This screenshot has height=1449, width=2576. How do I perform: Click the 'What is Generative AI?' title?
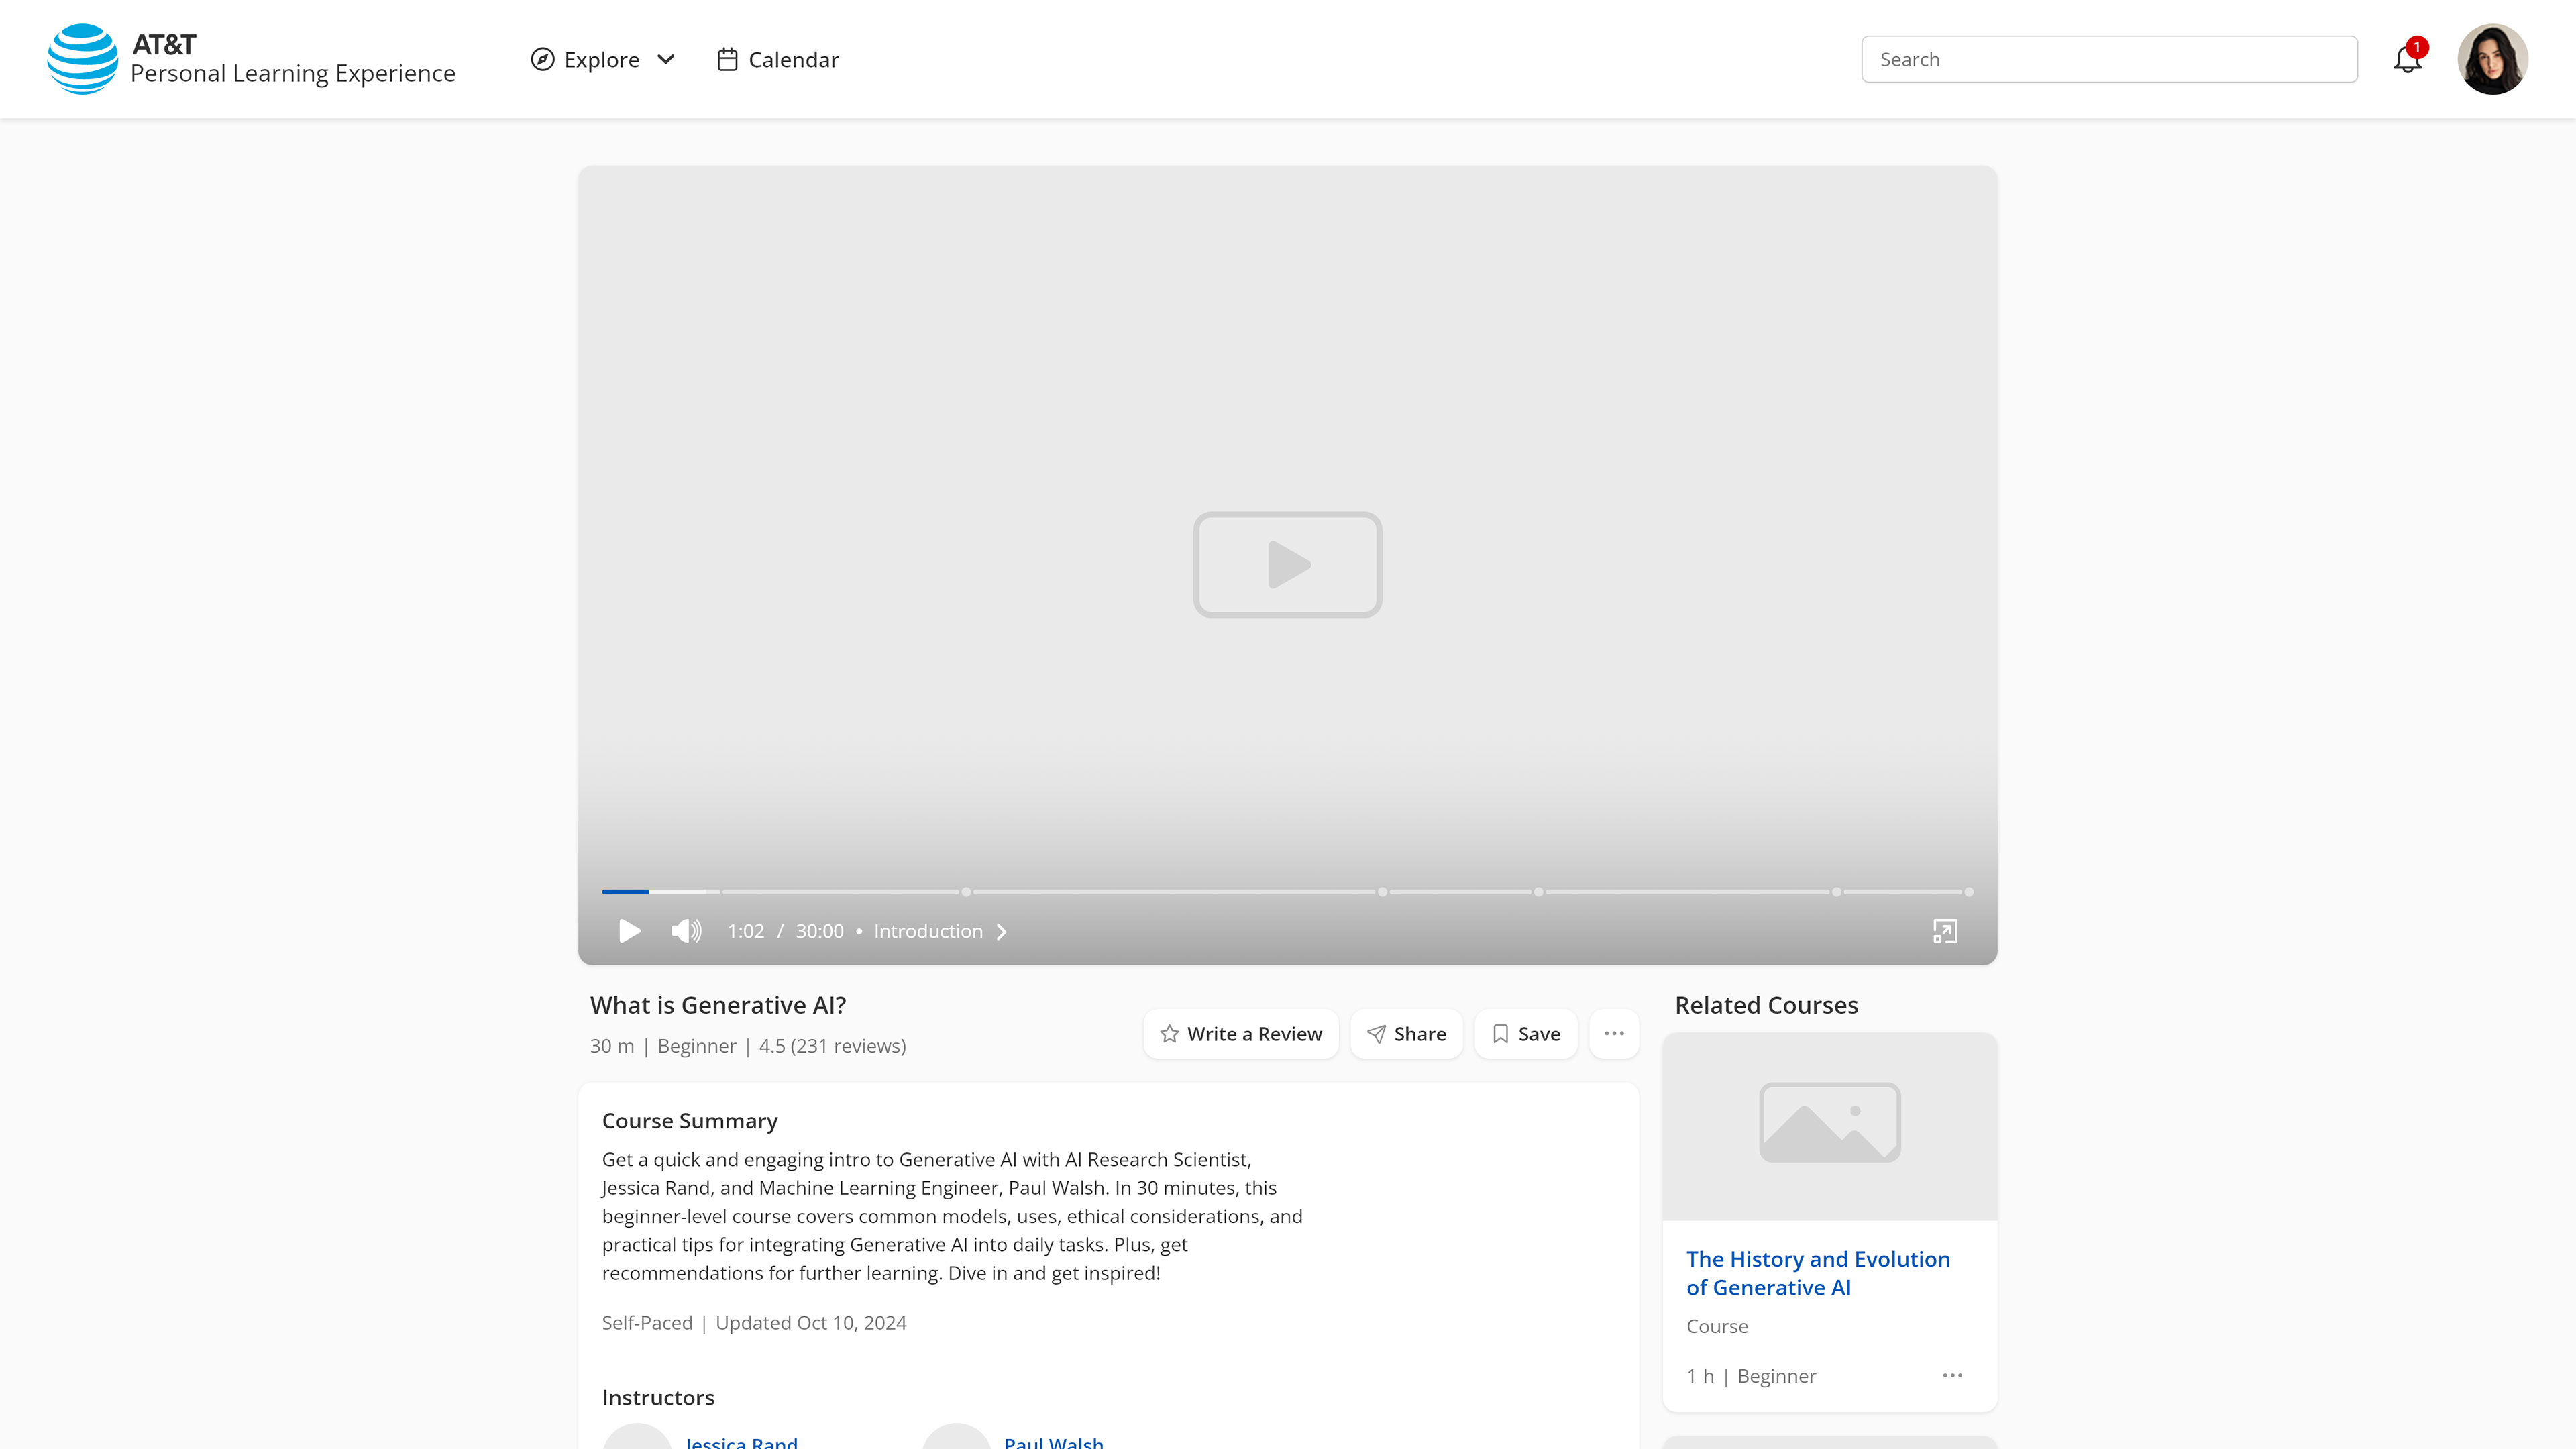(718, 1005)
